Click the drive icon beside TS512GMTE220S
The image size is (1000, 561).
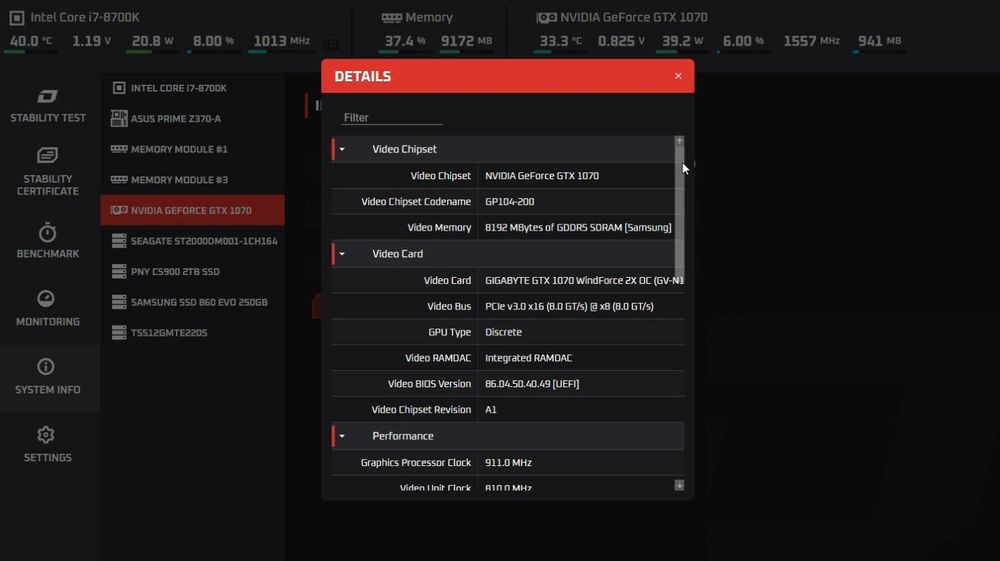click(119, 332)
